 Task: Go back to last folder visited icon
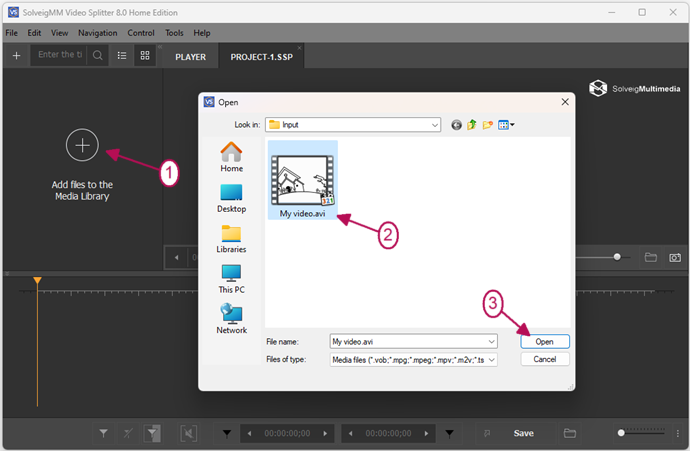[456, 125]
